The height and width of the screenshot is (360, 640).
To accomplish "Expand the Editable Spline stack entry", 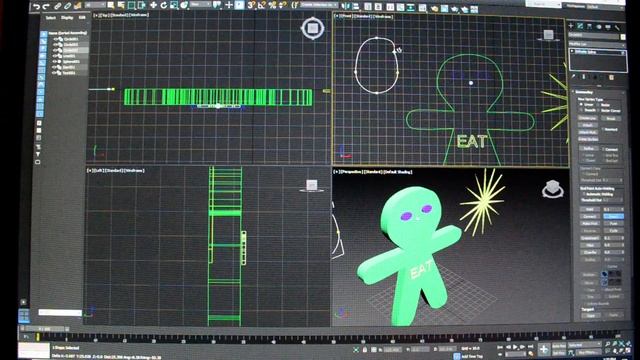I will tap(572, 51).
